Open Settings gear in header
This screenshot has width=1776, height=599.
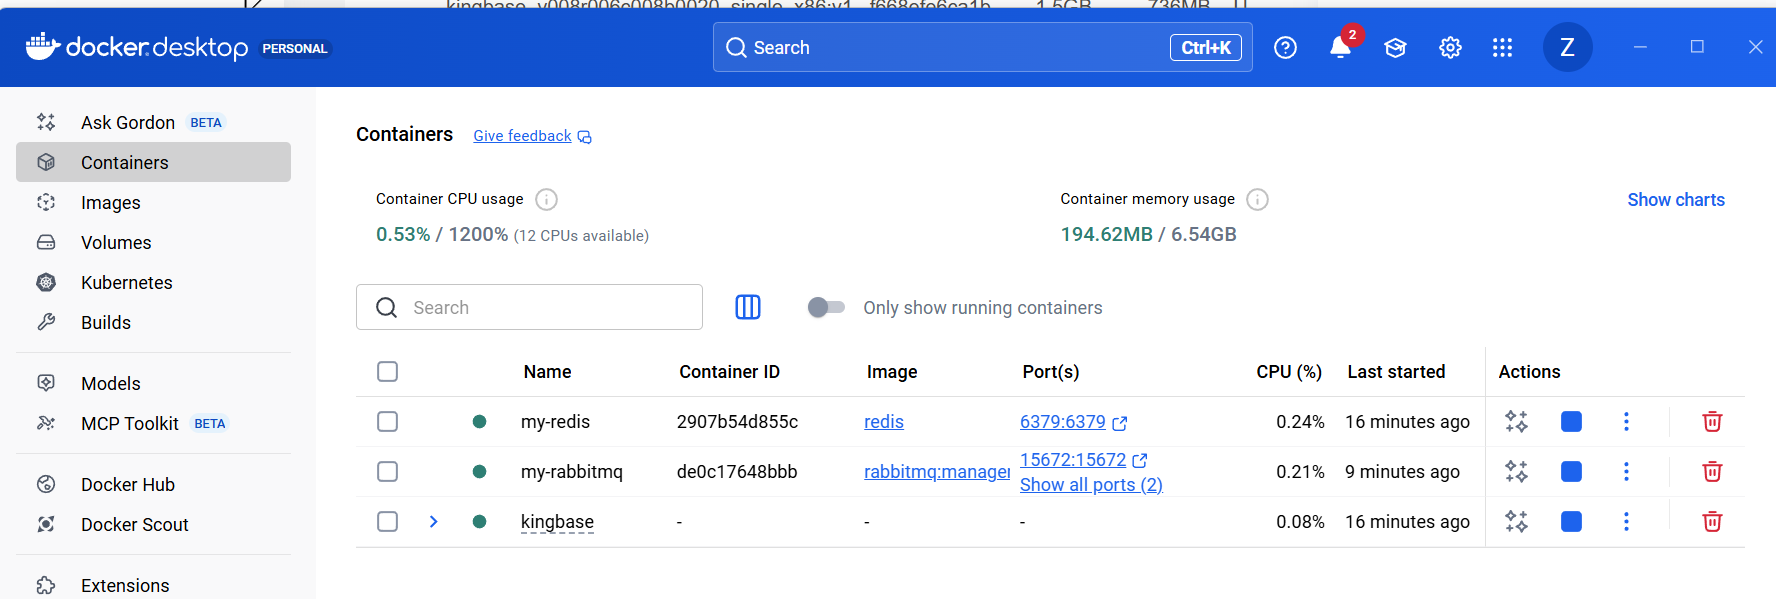(x=1450, y=48)
